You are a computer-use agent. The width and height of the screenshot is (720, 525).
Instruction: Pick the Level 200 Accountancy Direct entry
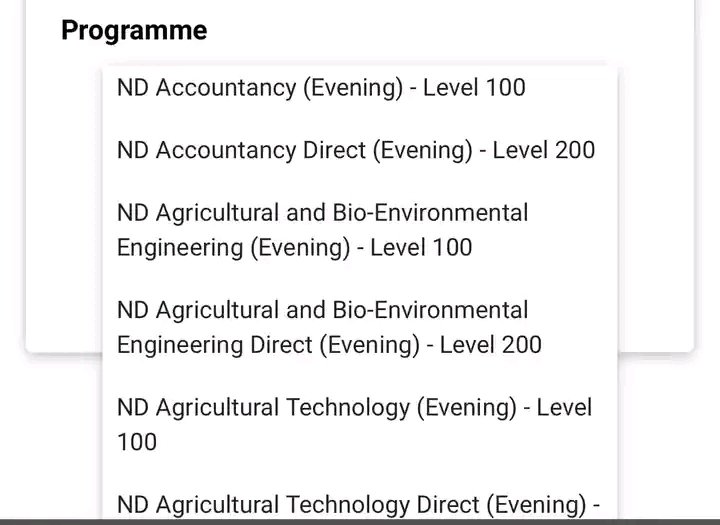tap(355, 150)
